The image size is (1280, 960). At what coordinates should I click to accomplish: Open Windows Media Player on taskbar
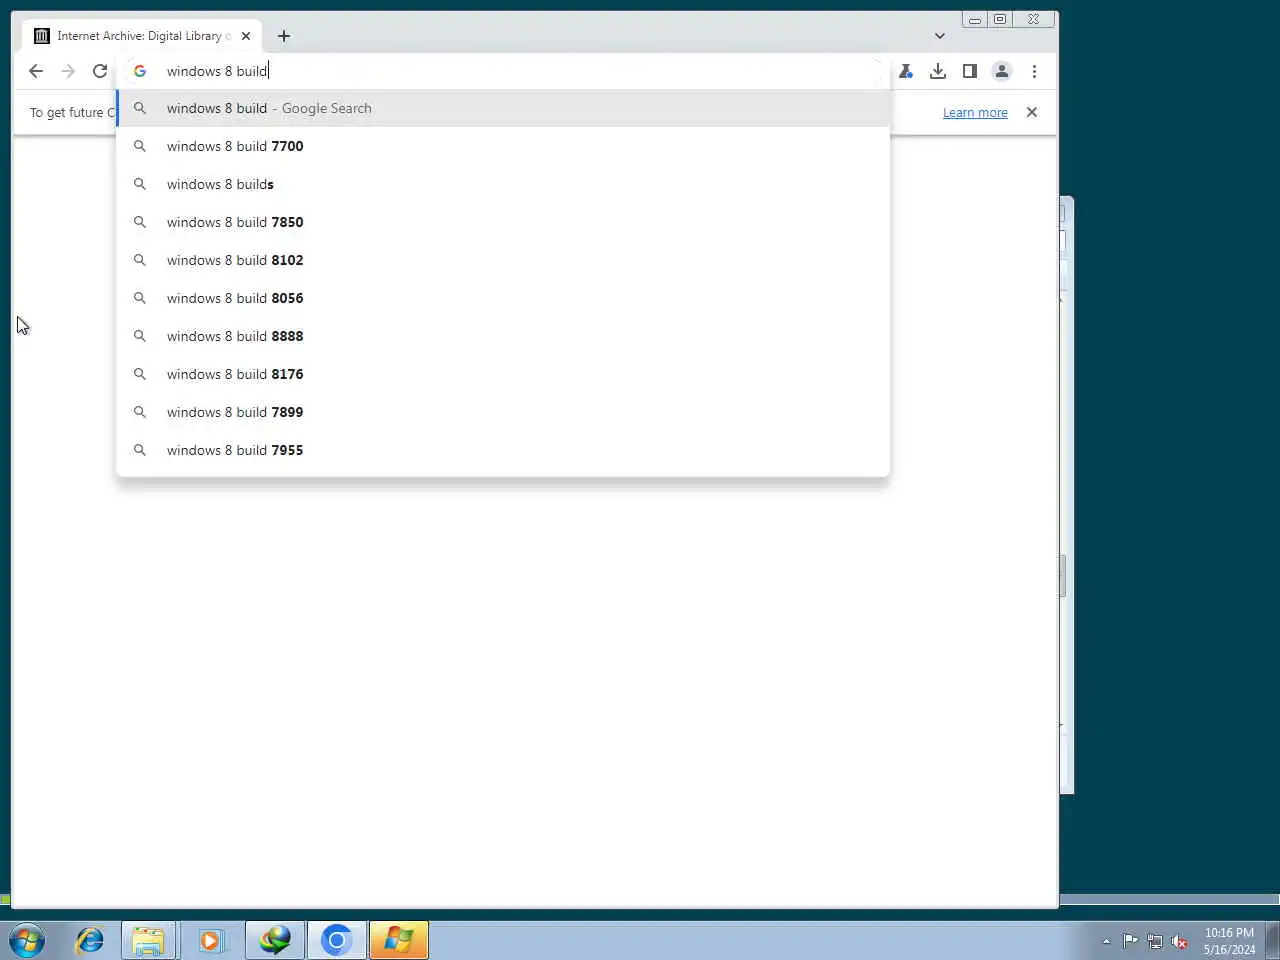pyautogui.click(x=211, y=941)
